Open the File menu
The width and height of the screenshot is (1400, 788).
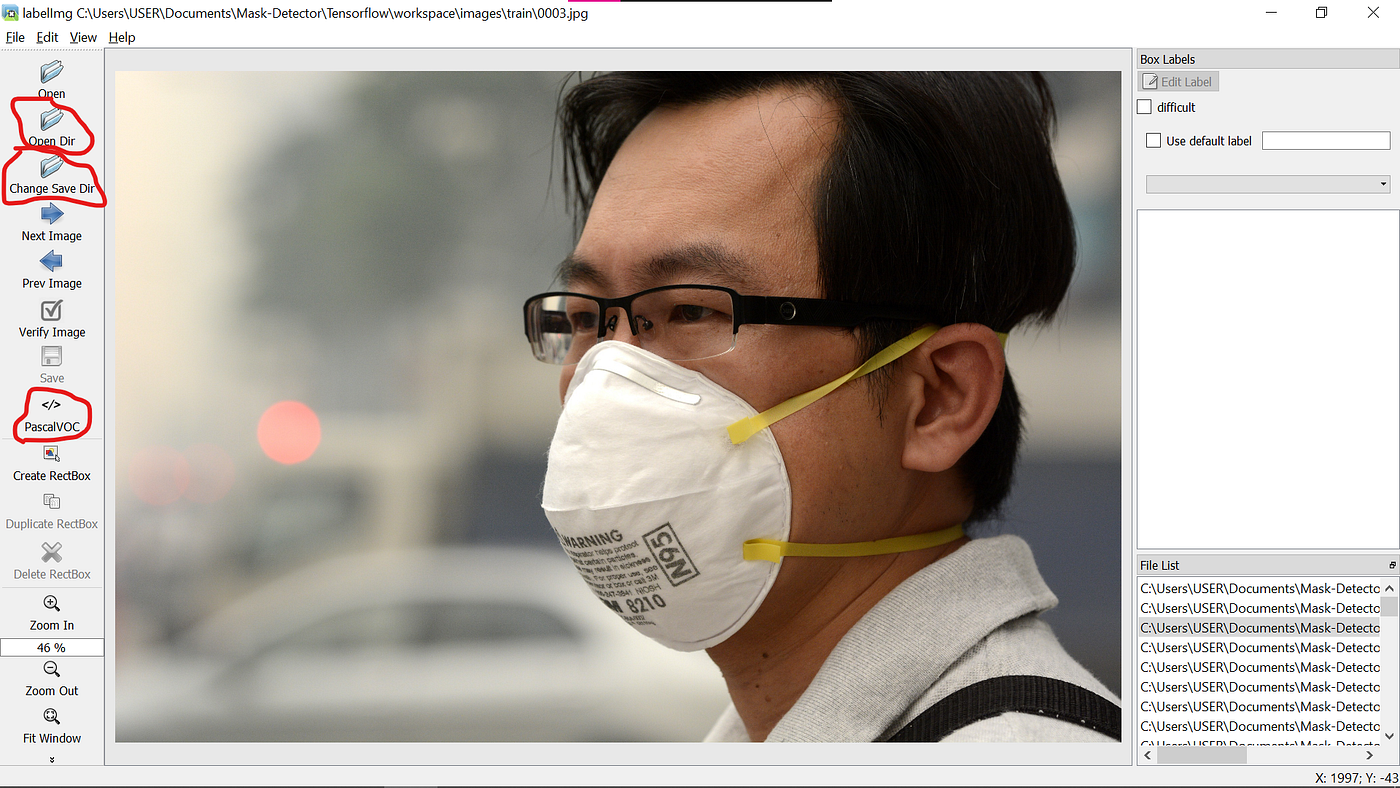[15, 37]
